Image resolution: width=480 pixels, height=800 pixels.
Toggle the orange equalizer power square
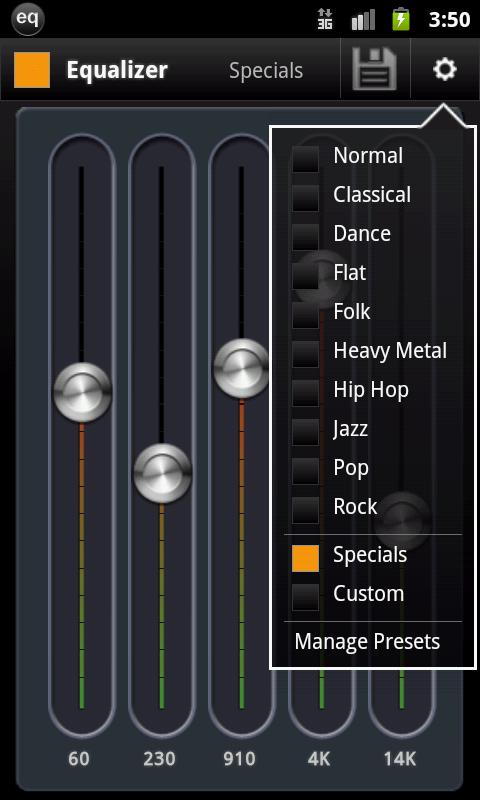point(32,70)
